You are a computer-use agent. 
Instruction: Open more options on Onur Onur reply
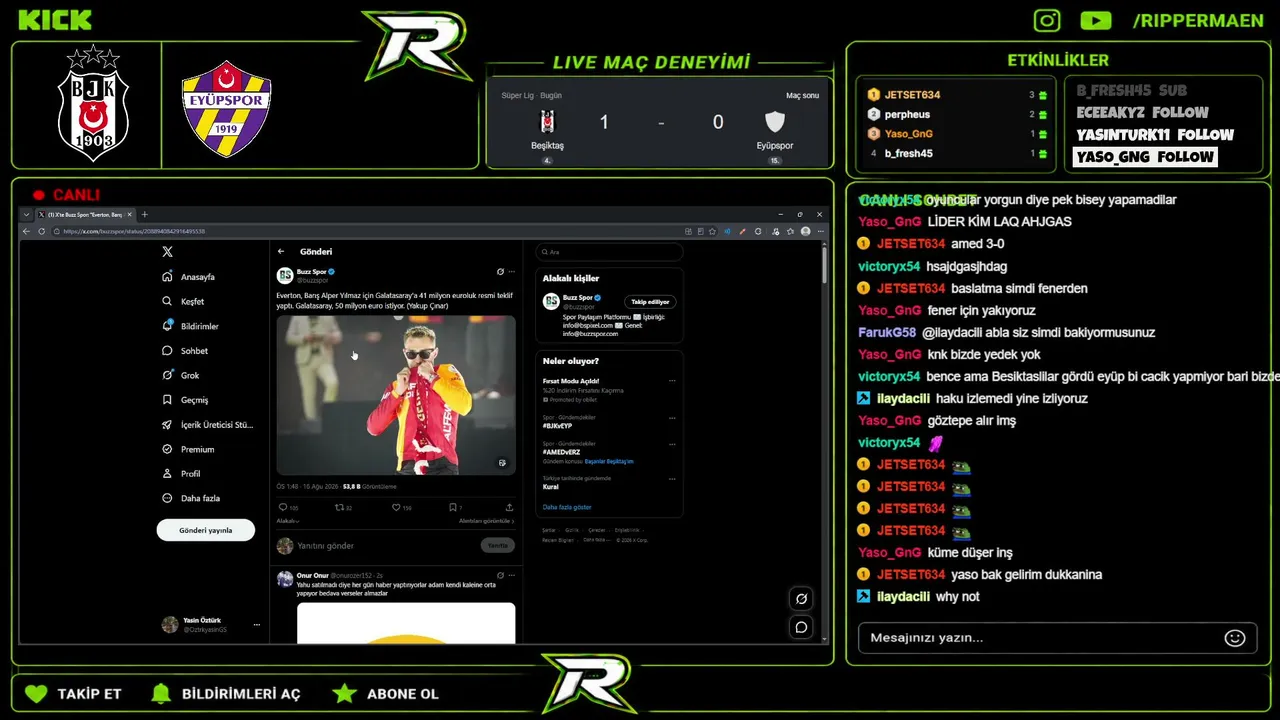point(512,576)
